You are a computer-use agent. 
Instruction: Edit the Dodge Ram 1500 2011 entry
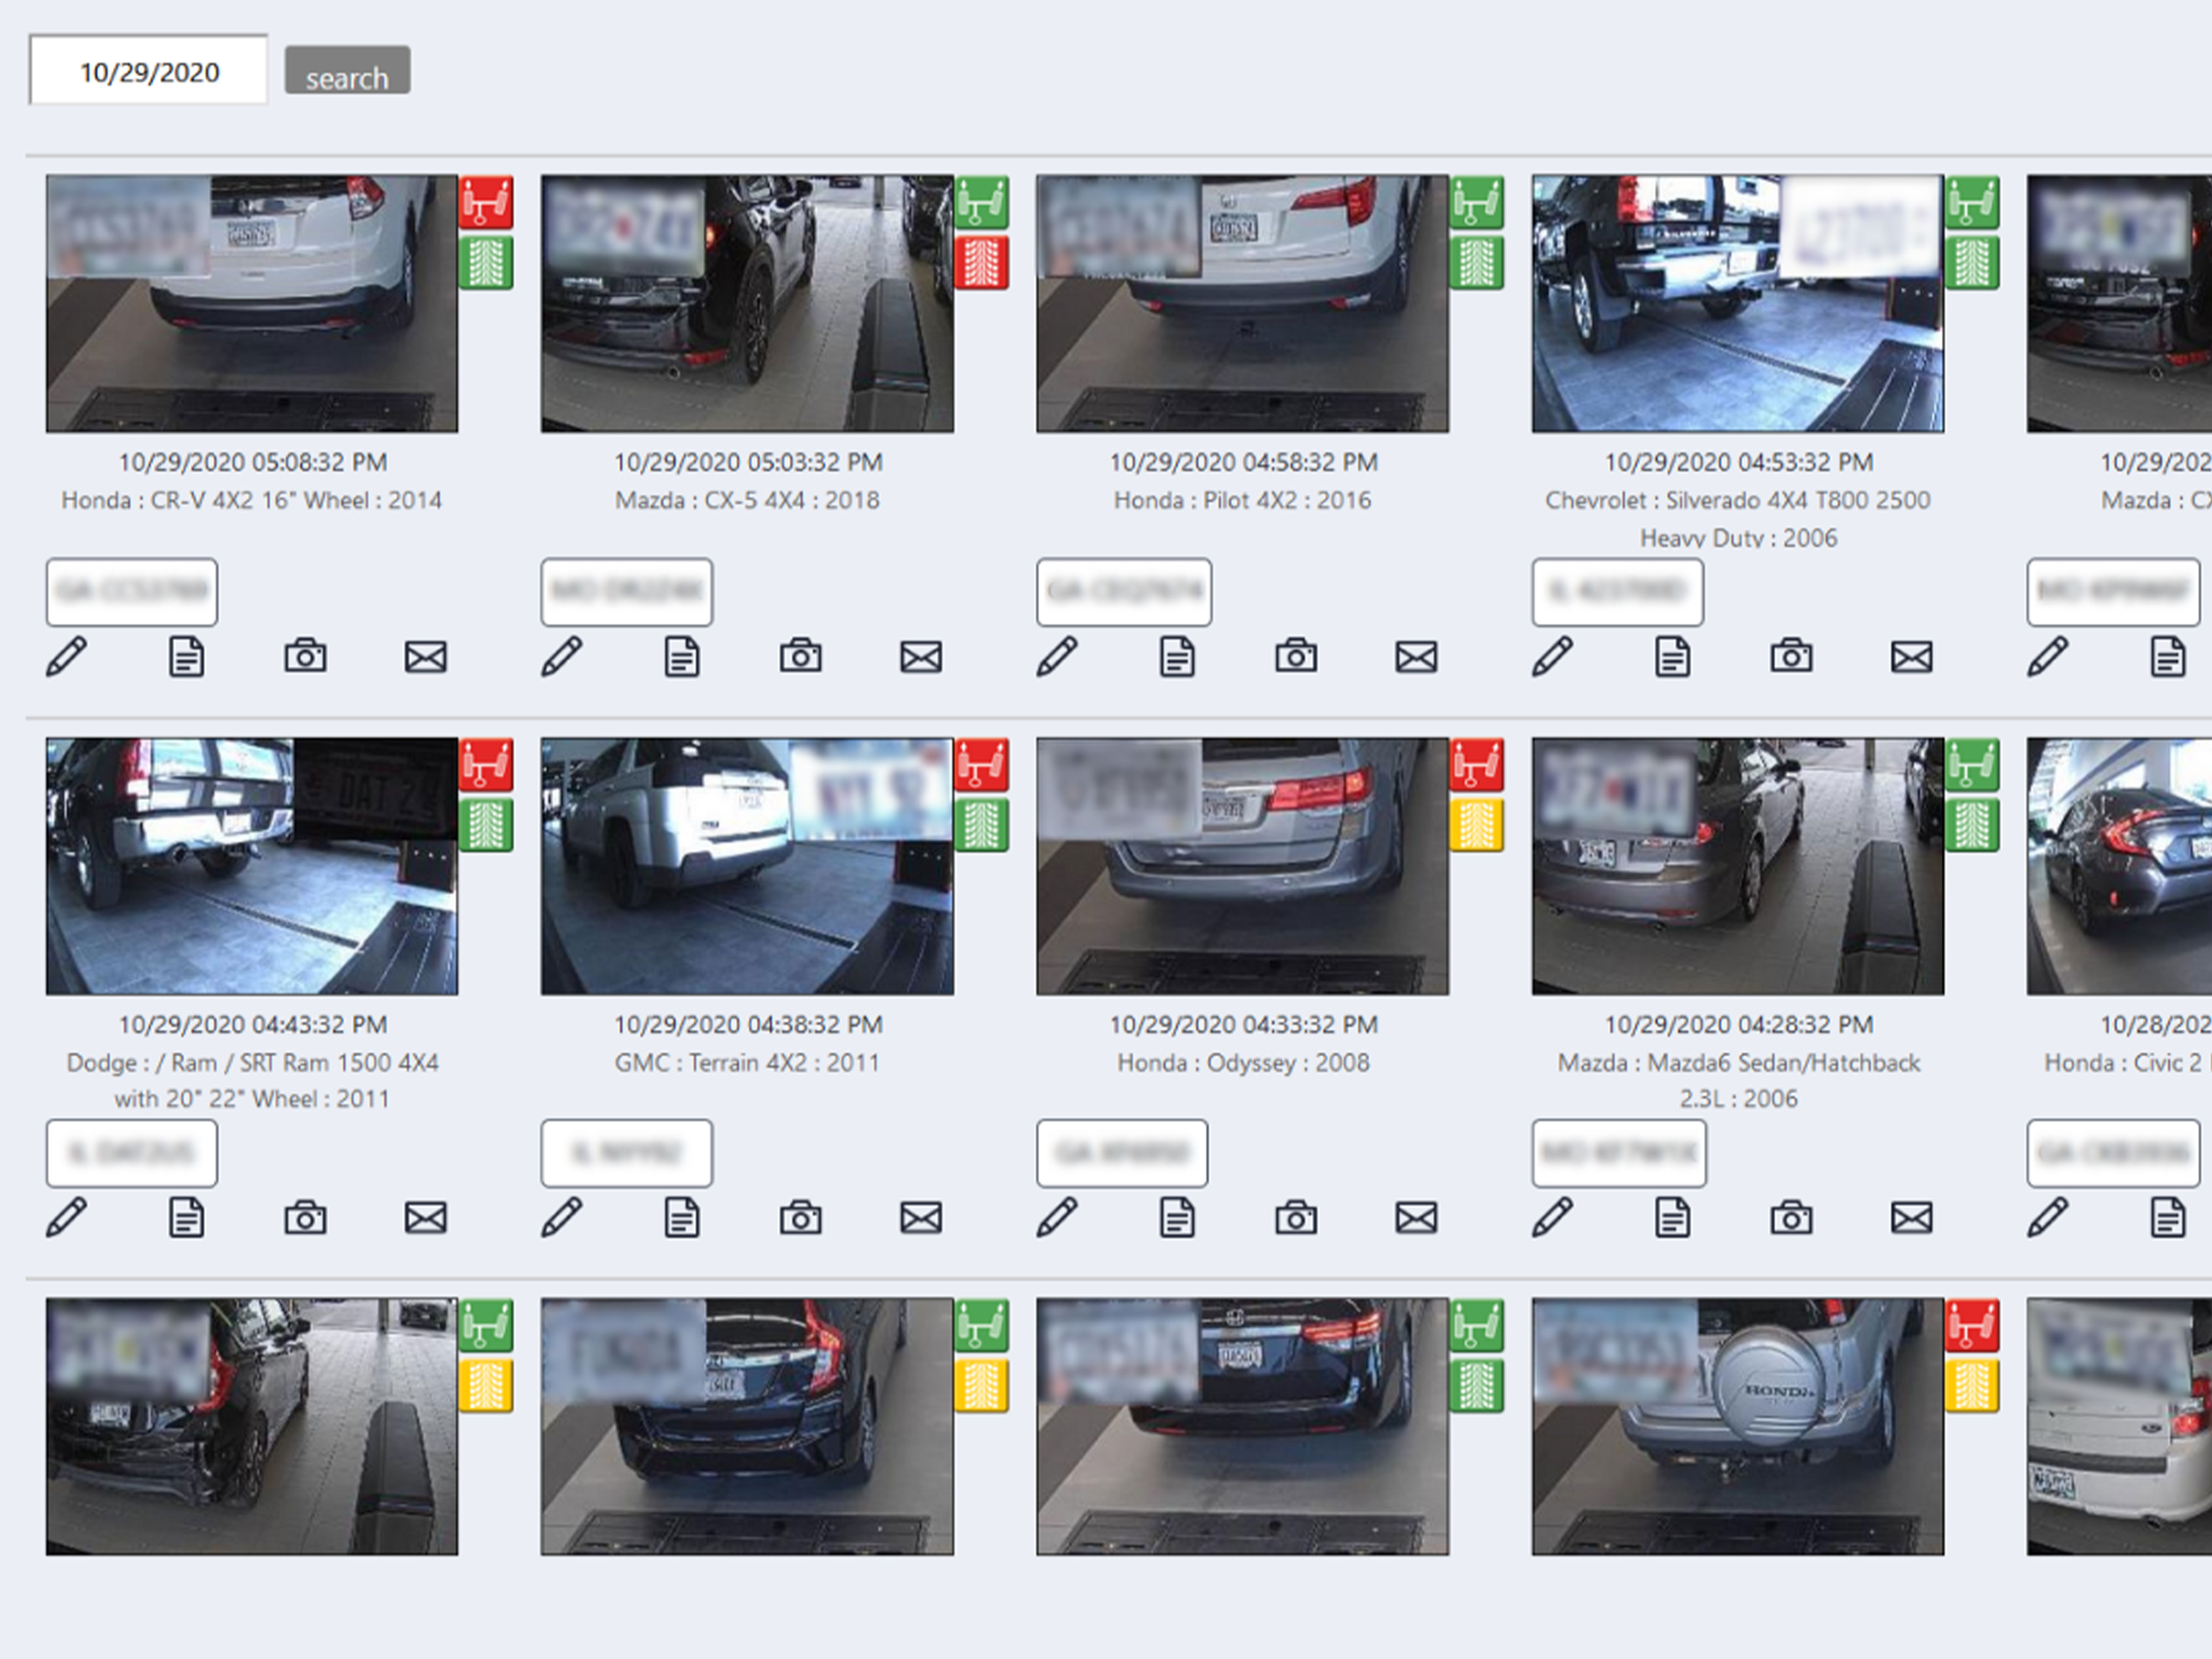coord(66,1218)
